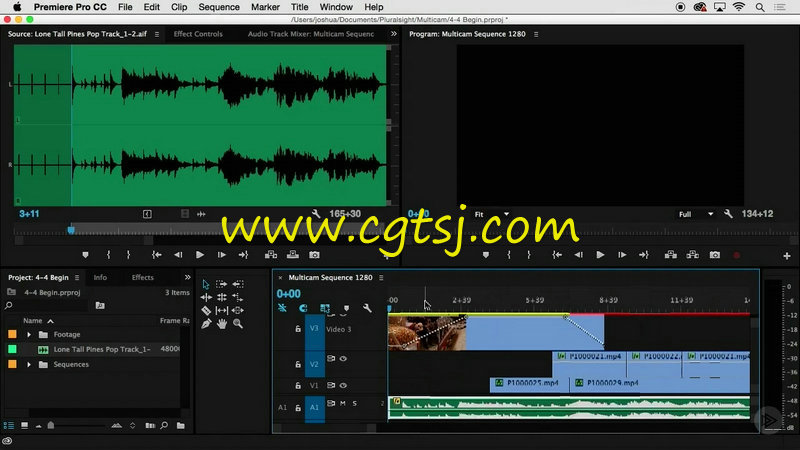Open Automate to Sequence in Project panel
This screenshot has width=800, height=450.
[150, 425]
